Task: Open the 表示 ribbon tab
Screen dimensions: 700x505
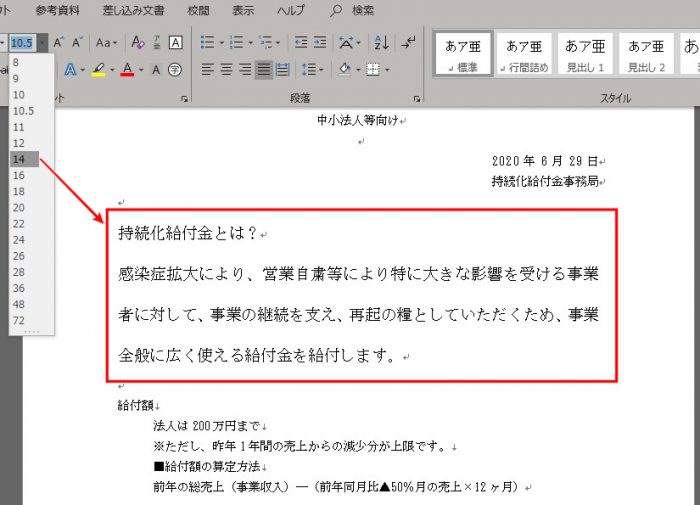Action: point(243,10)
